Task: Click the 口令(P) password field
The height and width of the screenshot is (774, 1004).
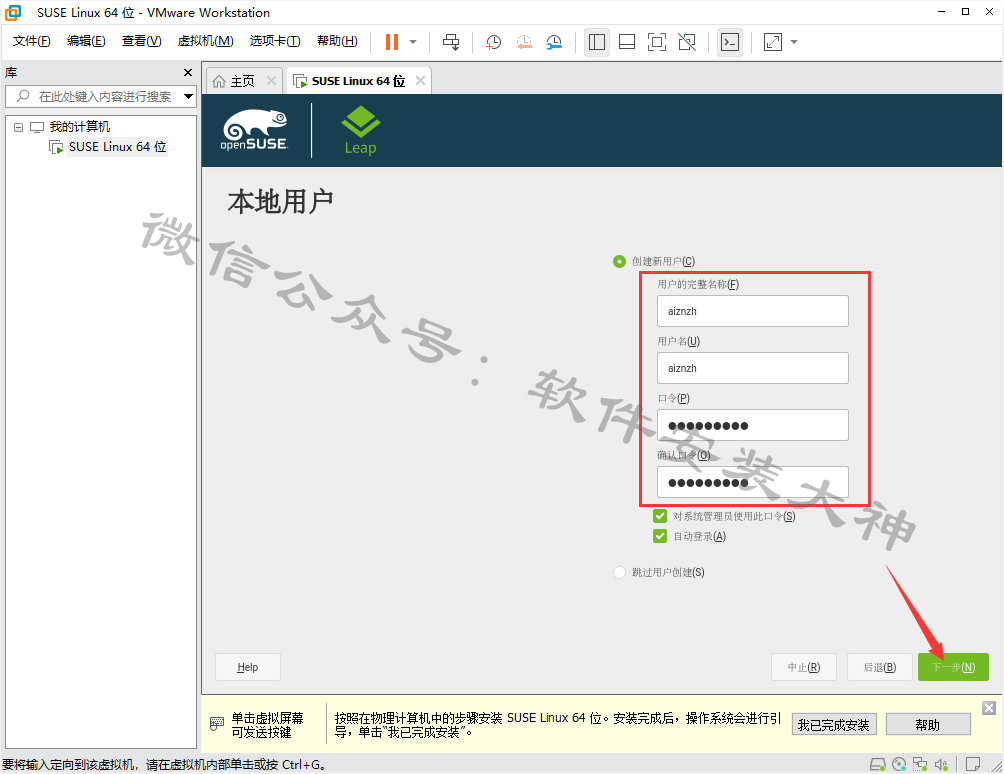Action: [x=752, y=425]
